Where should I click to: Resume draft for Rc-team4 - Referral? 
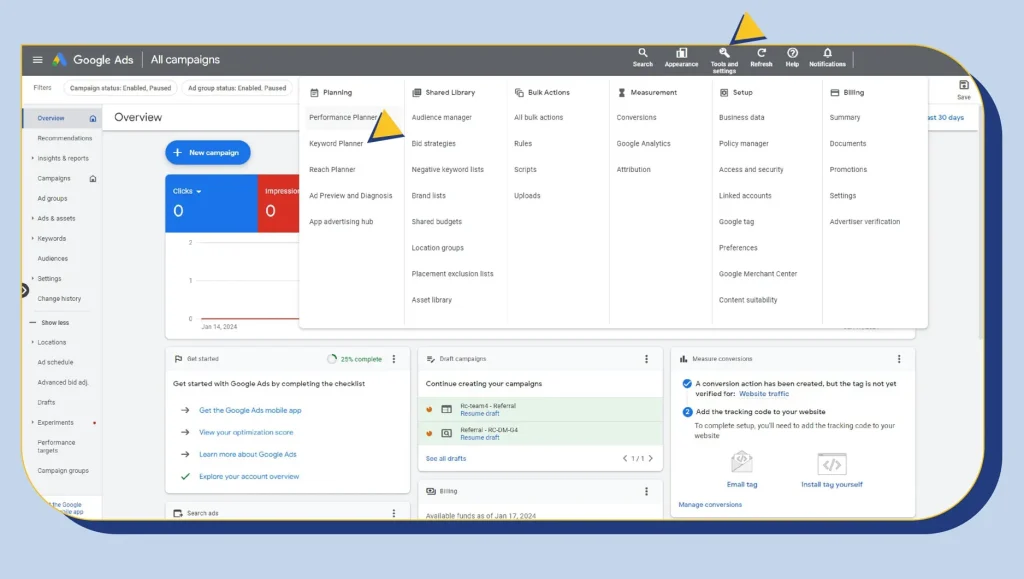tap(479, 414)
